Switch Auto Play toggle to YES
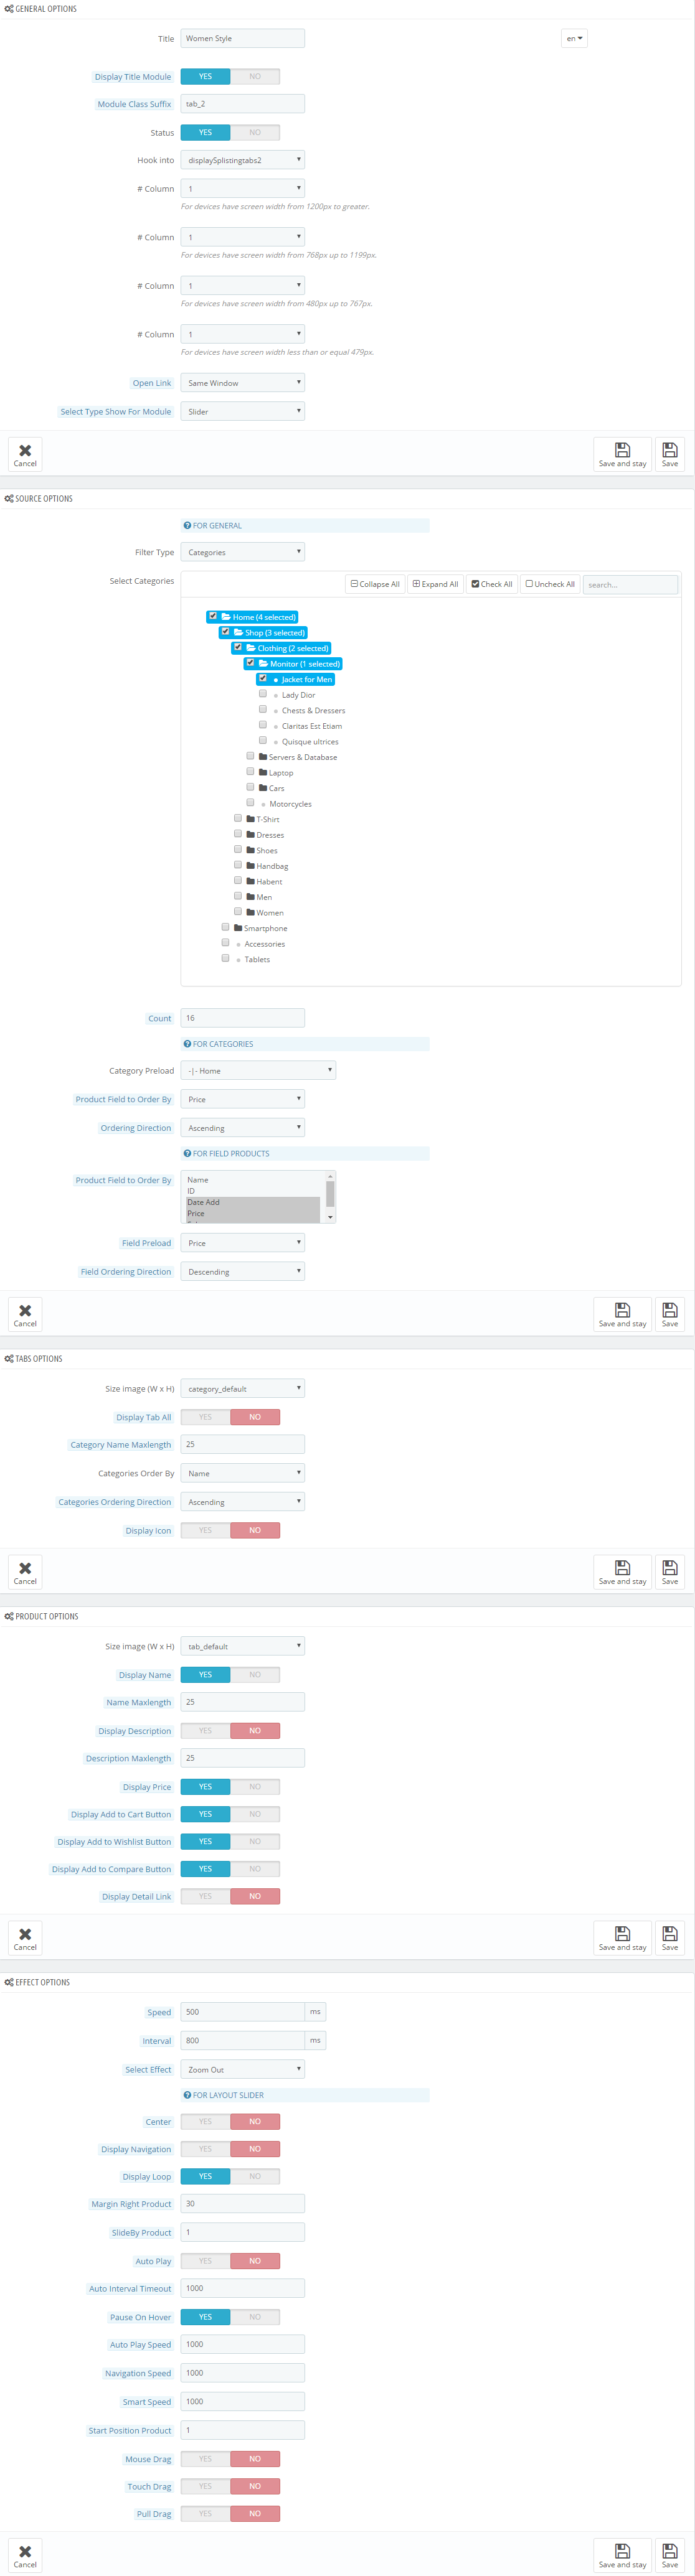695x2576 pixels. 205,2261
